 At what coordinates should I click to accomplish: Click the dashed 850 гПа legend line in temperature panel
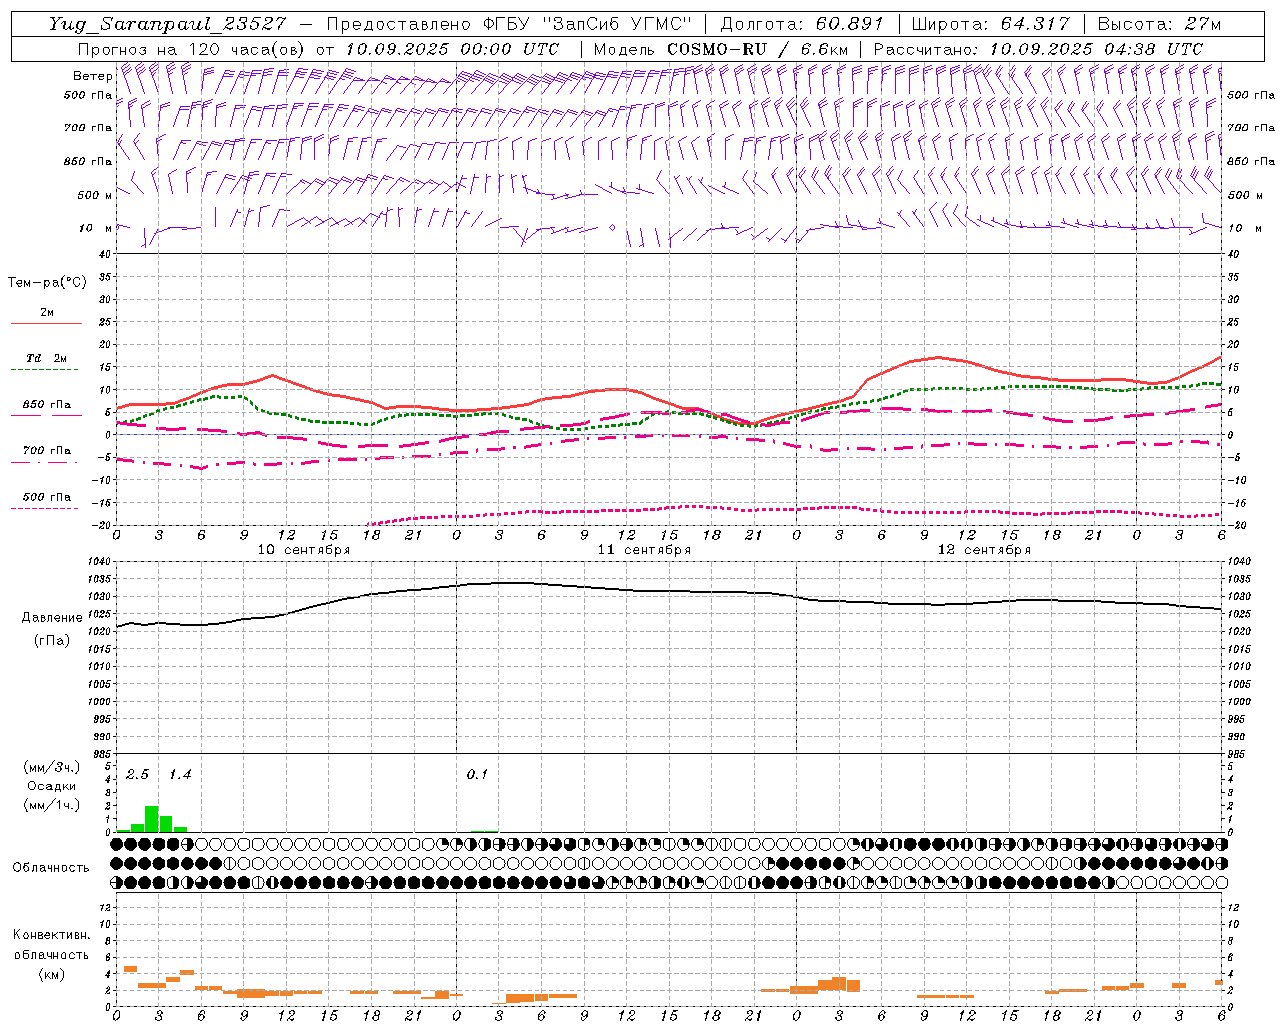46,415
